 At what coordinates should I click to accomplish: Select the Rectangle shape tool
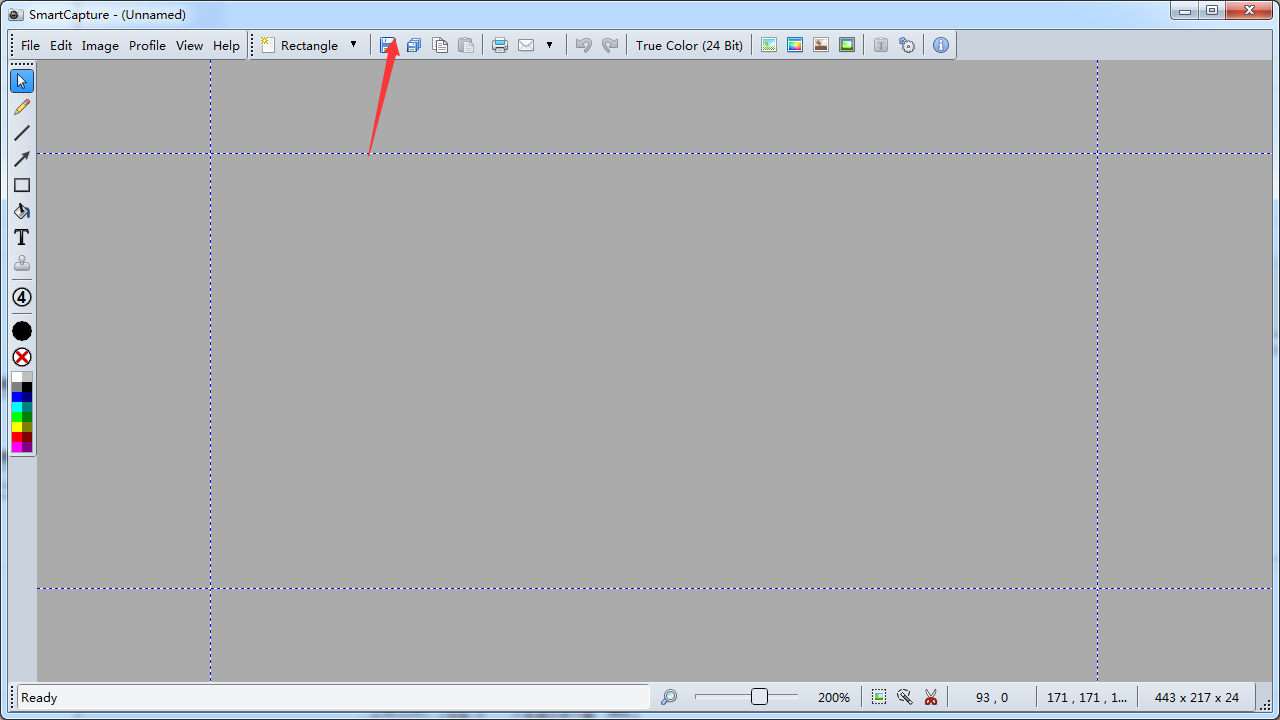[x=22, y=185]
